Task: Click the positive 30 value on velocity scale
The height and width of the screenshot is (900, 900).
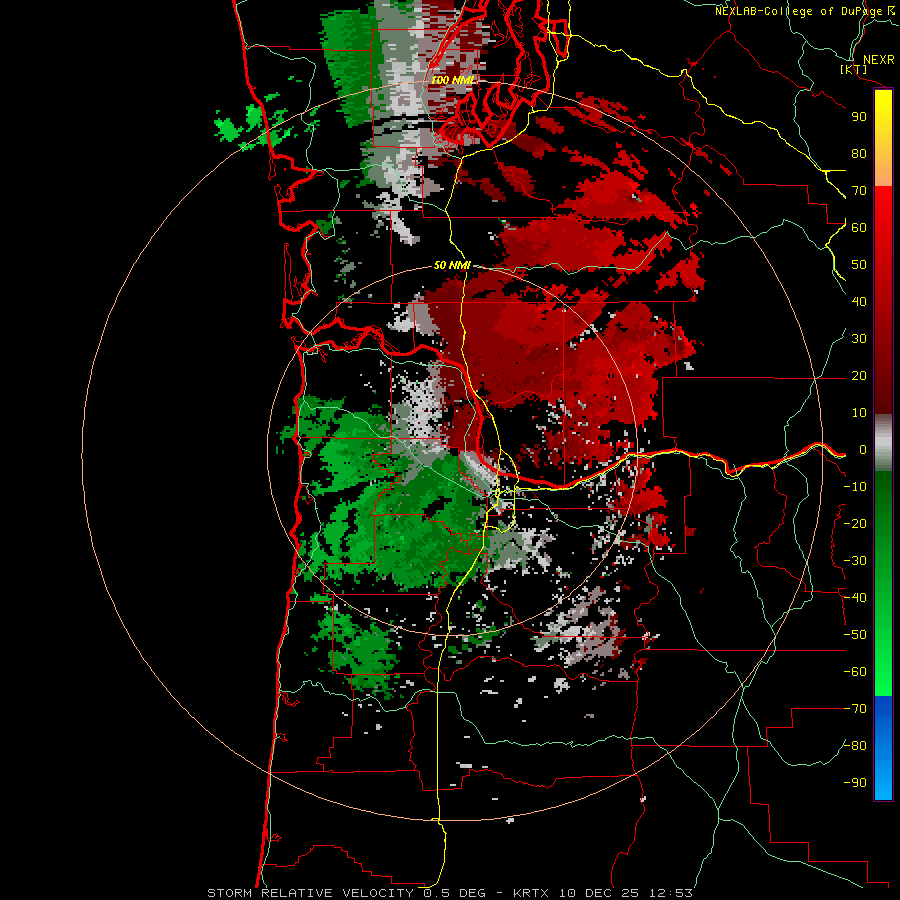Action: click(x=859, y=339)
